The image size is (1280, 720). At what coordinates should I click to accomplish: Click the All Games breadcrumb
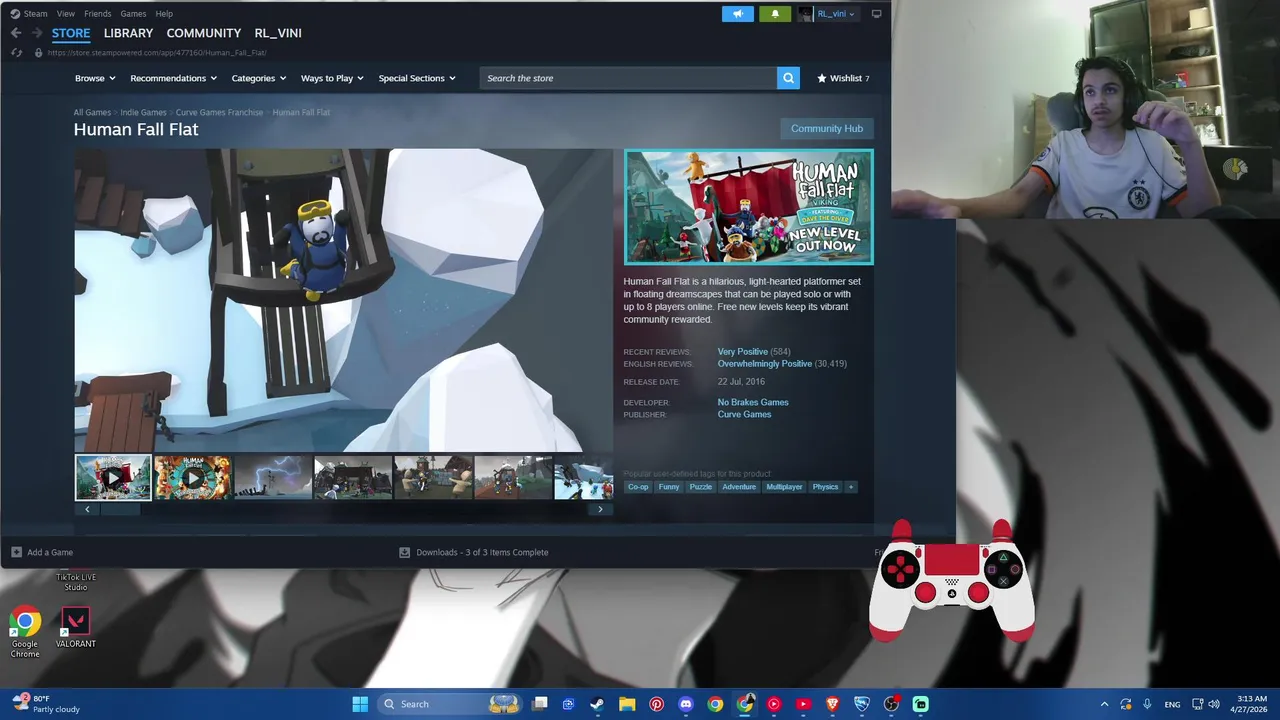(x=92, y=112)
